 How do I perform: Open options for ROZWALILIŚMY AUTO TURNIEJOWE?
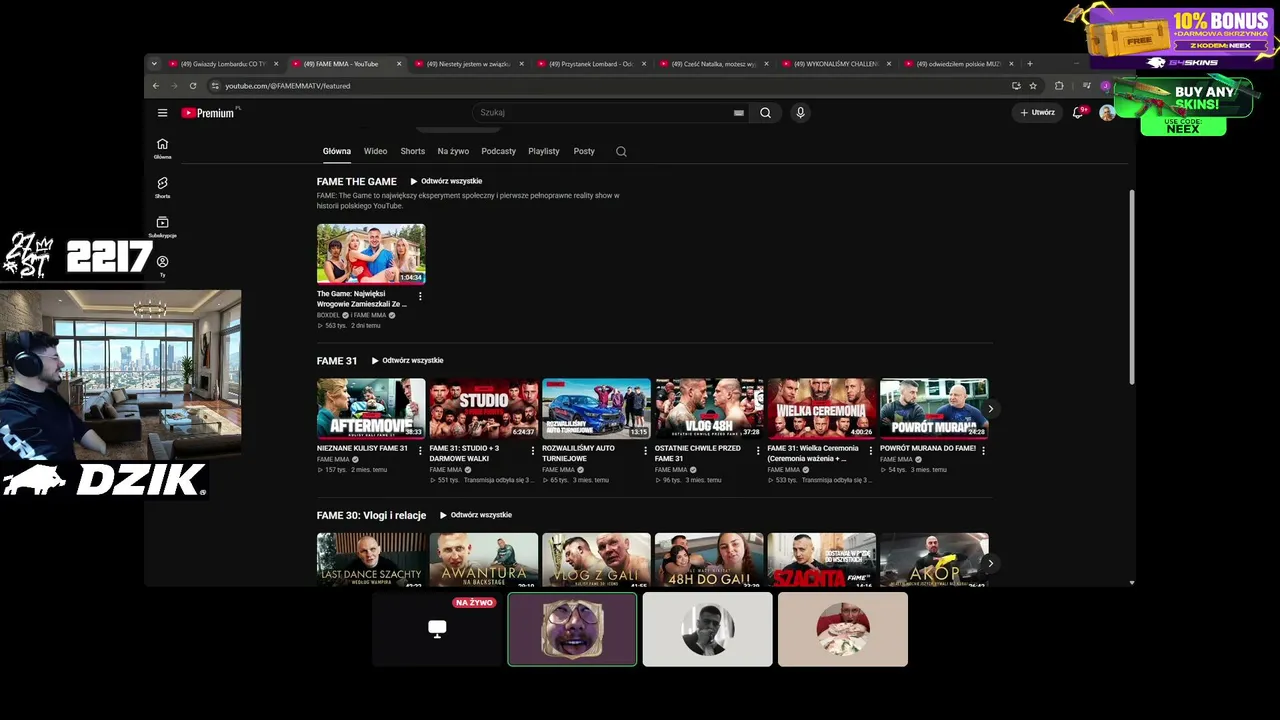pyautogui.click(x=645, y=451)
